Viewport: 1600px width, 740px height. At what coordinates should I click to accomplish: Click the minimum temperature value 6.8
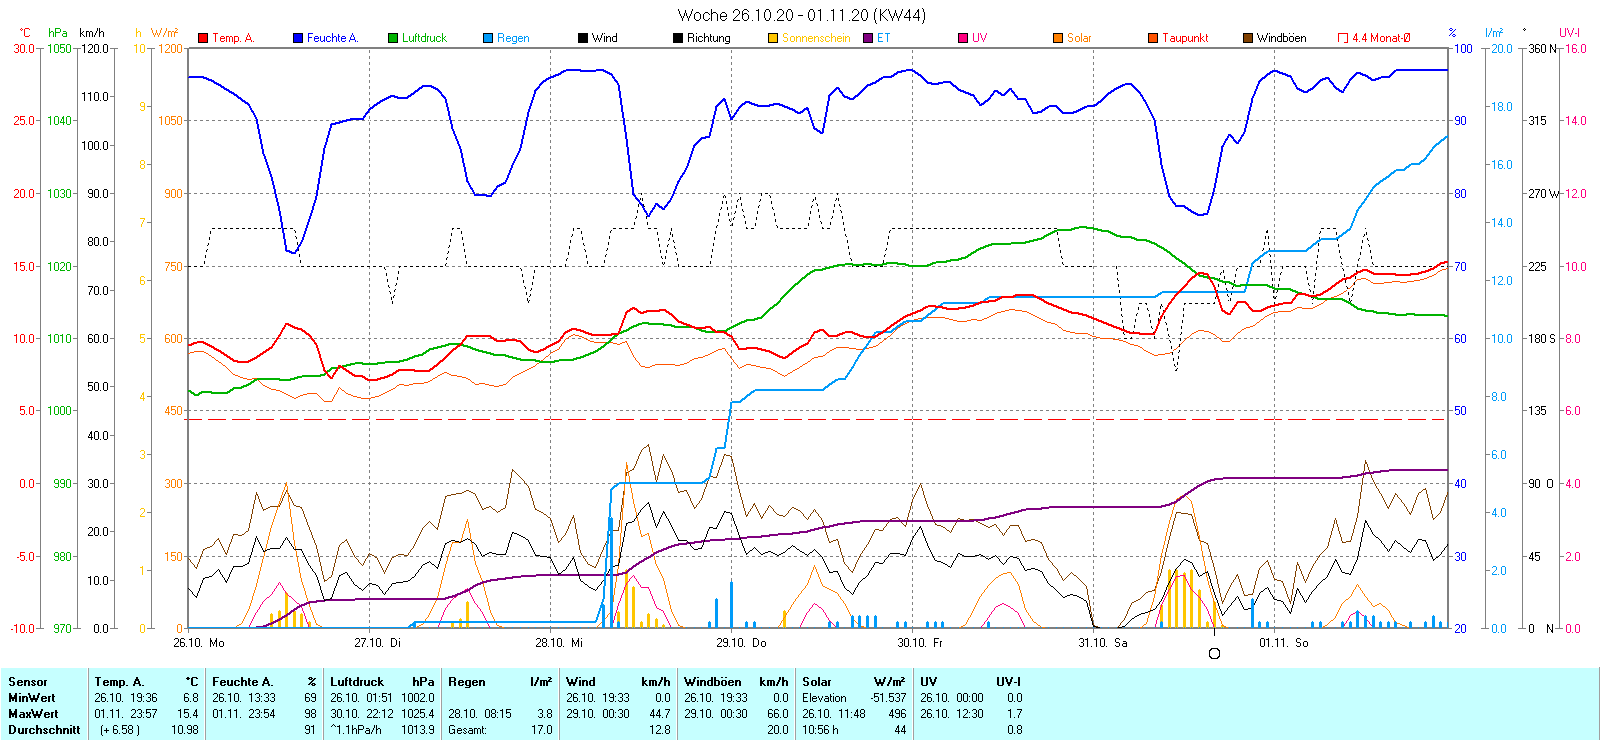190,698
